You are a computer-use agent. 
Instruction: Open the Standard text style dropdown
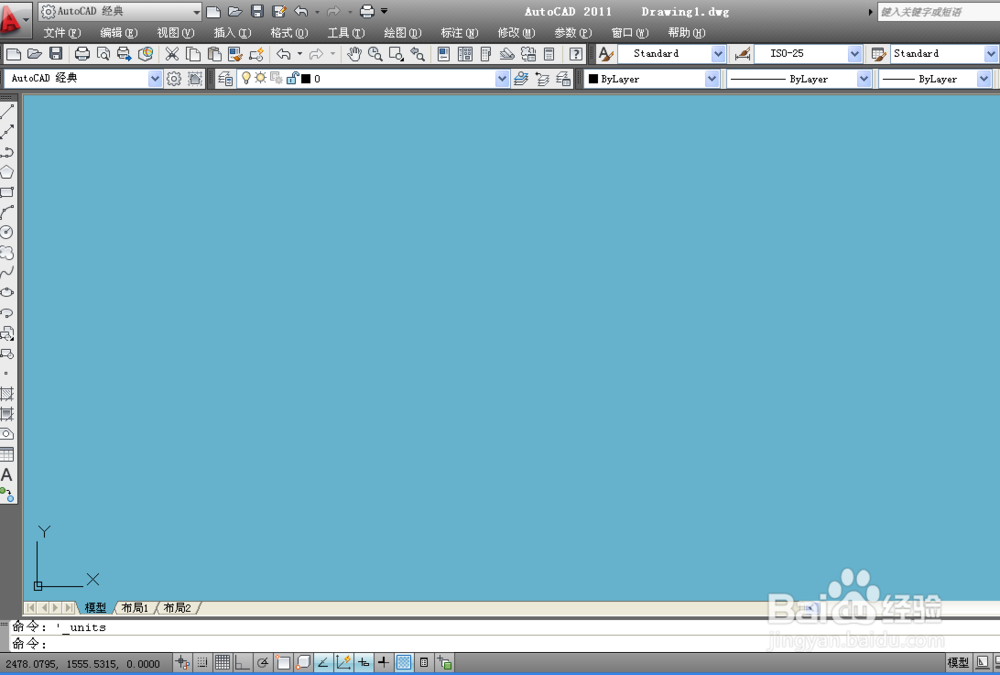pyautogui.click(x=718, y=54)
